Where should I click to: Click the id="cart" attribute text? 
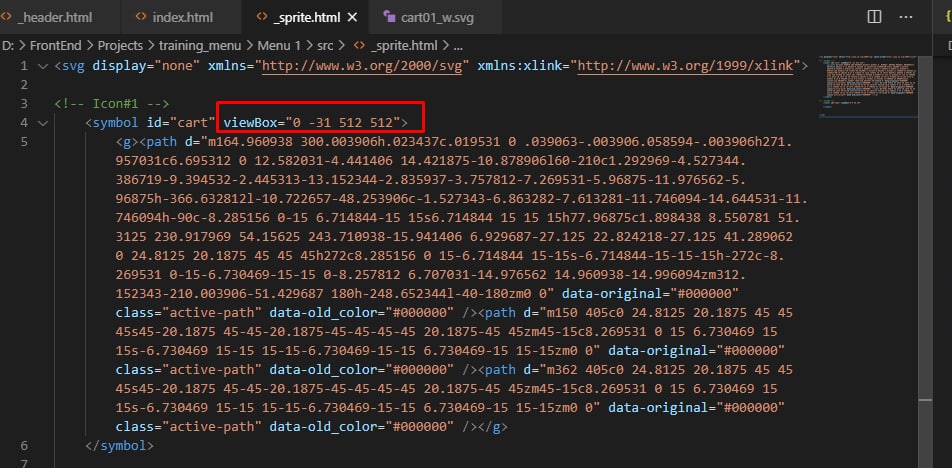pyautogui.click(x=182, y=123)
